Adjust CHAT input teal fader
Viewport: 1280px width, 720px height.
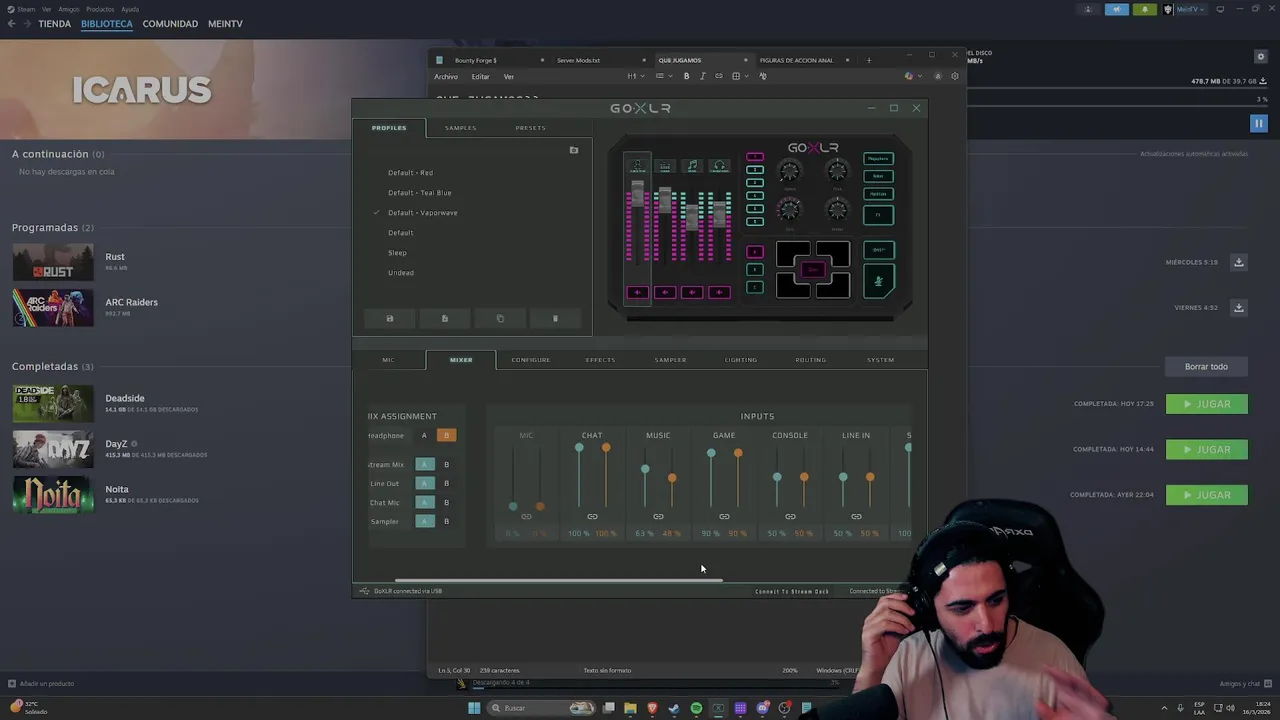click(579, 447)
